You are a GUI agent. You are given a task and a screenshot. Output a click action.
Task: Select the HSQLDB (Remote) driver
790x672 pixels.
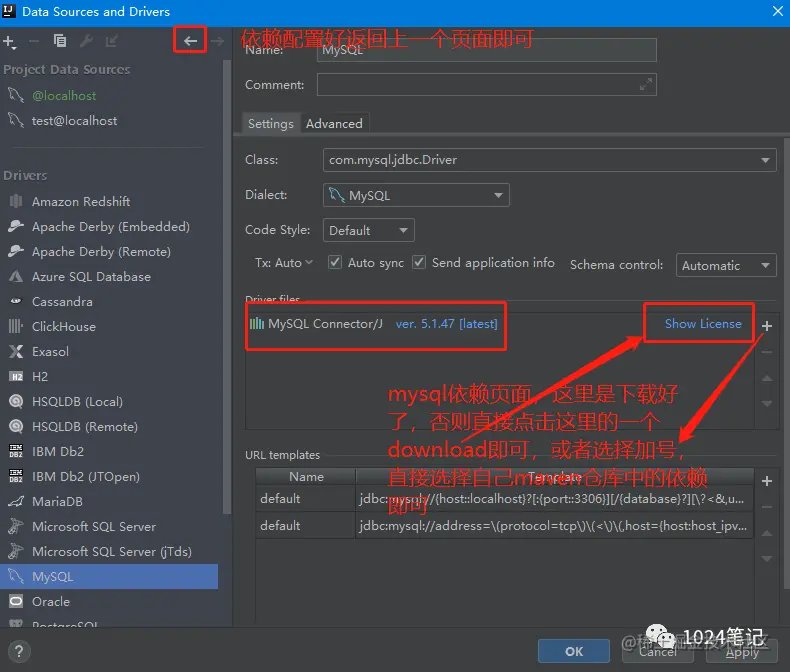[x=109, y=427]
